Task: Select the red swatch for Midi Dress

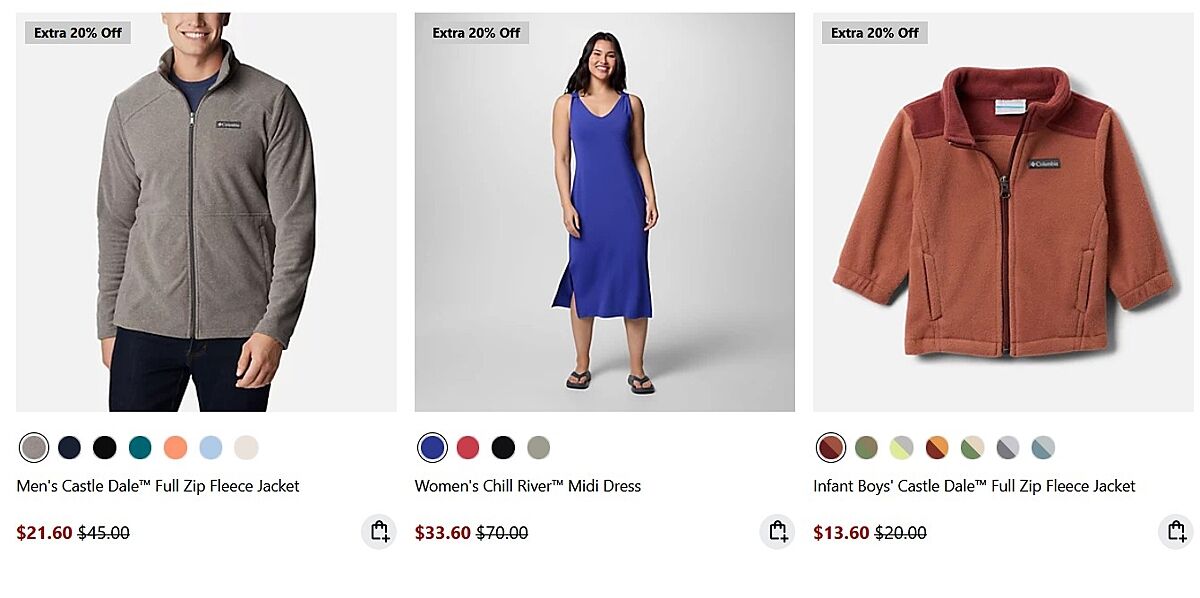Action: coord(468,447)
